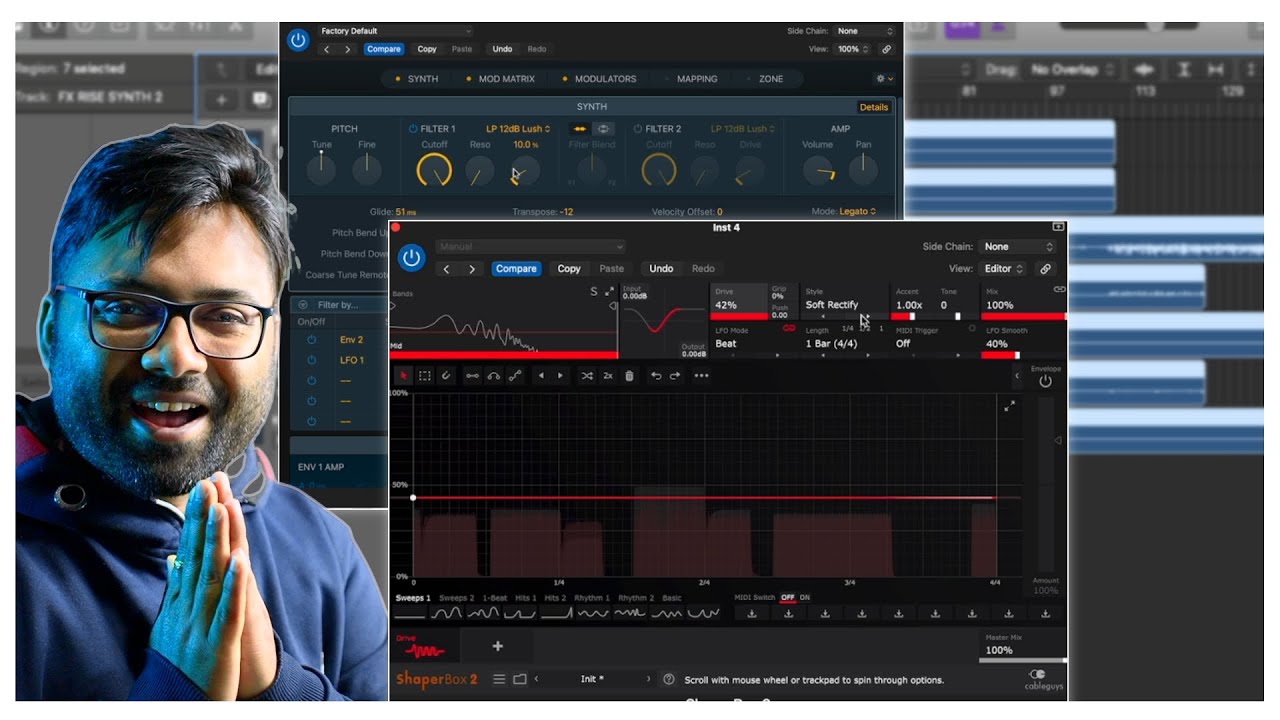Toggle Filter 2 power button

pos(638,128)
